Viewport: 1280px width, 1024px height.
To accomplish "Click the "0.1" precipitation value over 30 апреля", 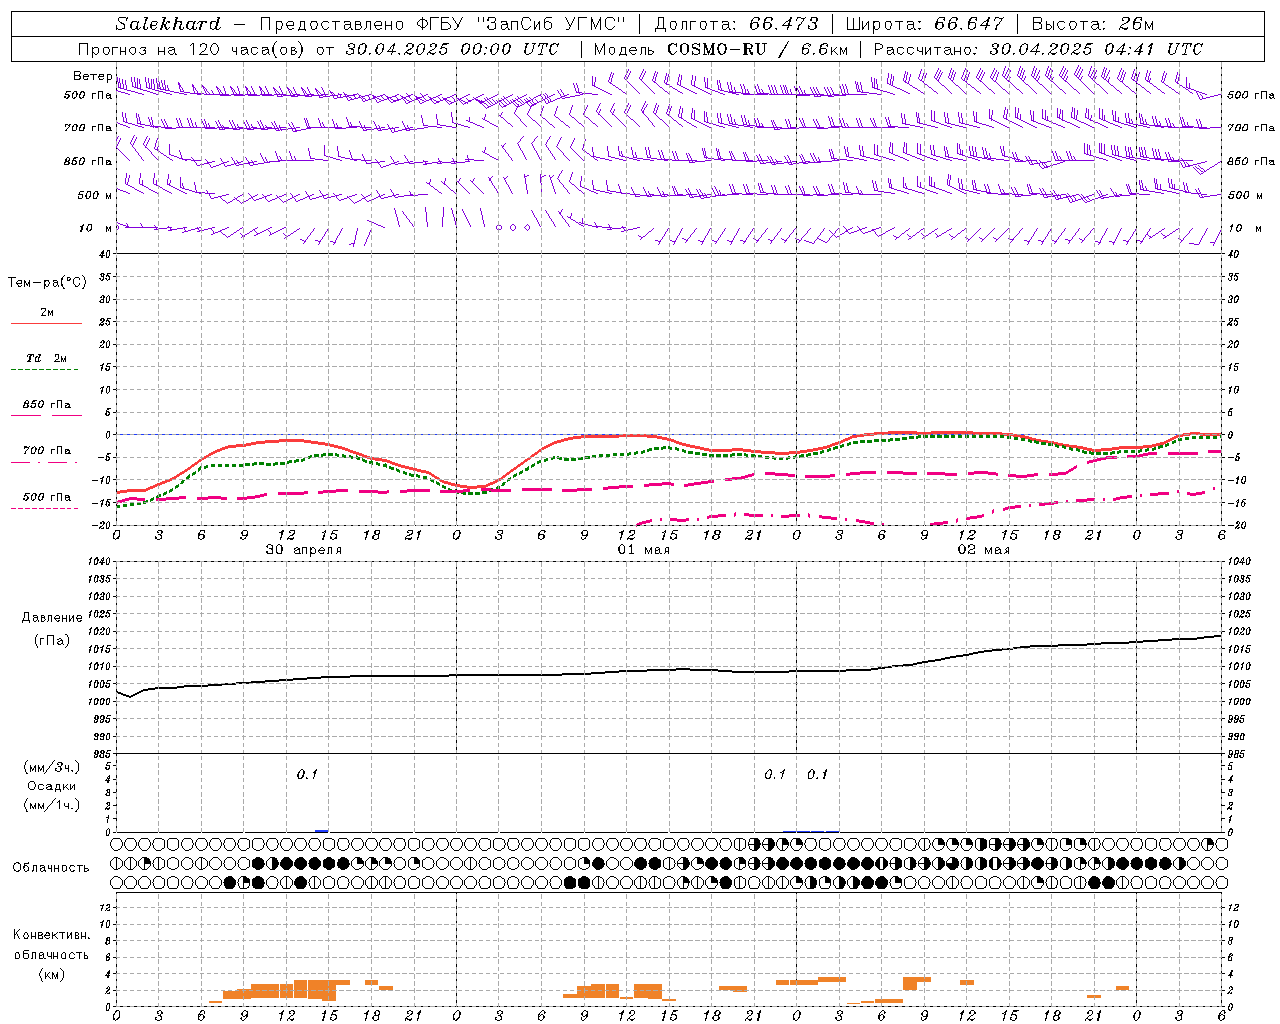I will 307,774.
